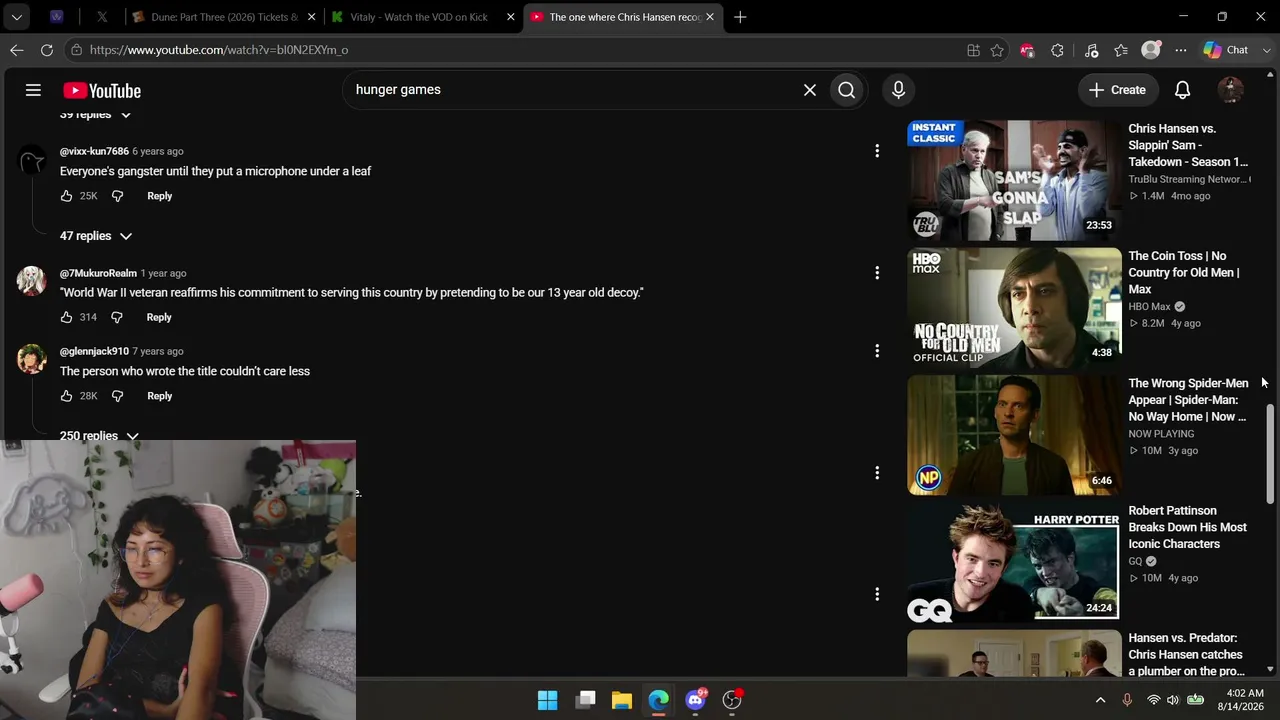Go to the YouTube home logo
Viewport: 1280px width, 720px height.
tap(102, 90)
